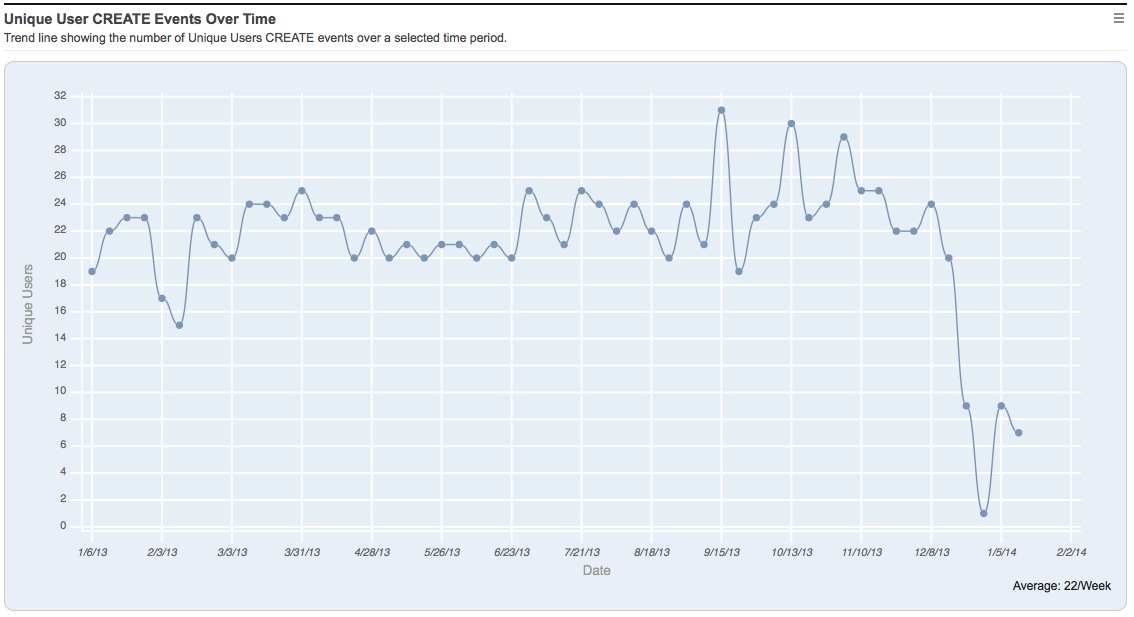The width and height of the screenshot is (1134, 617).
Task: Click the 25-user point on 7/21/13
Action: [x=581, y=191]
